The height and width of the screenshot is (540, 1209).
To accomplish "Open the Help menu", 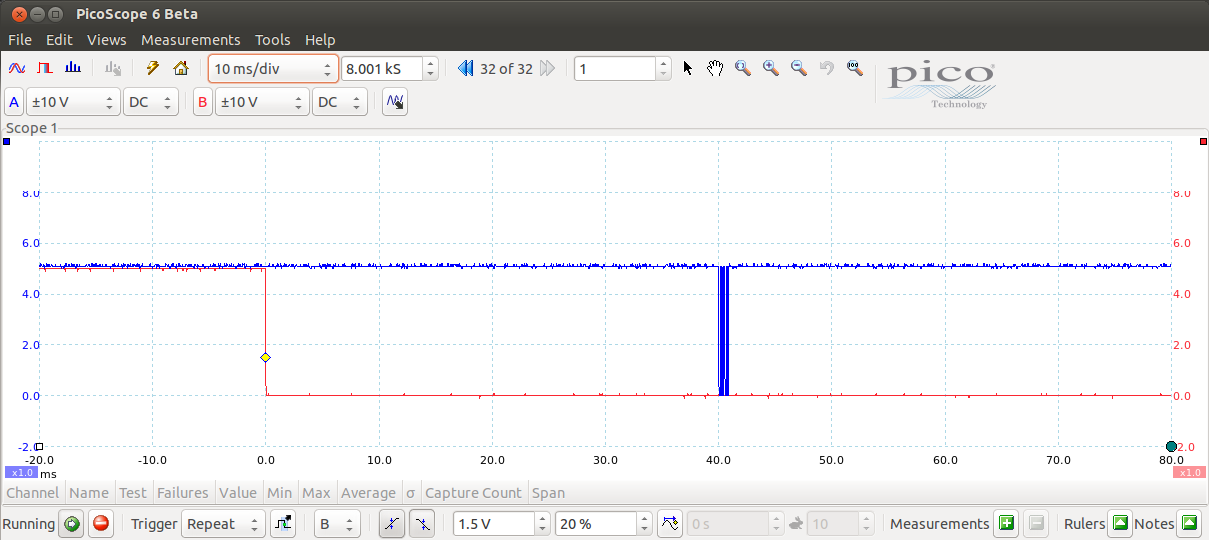I will [320, 40].
